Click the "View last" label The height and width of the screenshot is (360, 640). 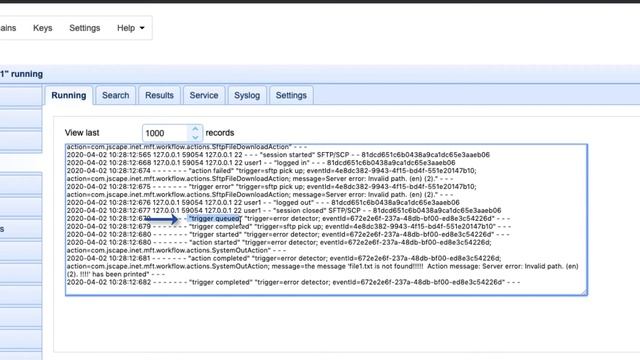82,133
